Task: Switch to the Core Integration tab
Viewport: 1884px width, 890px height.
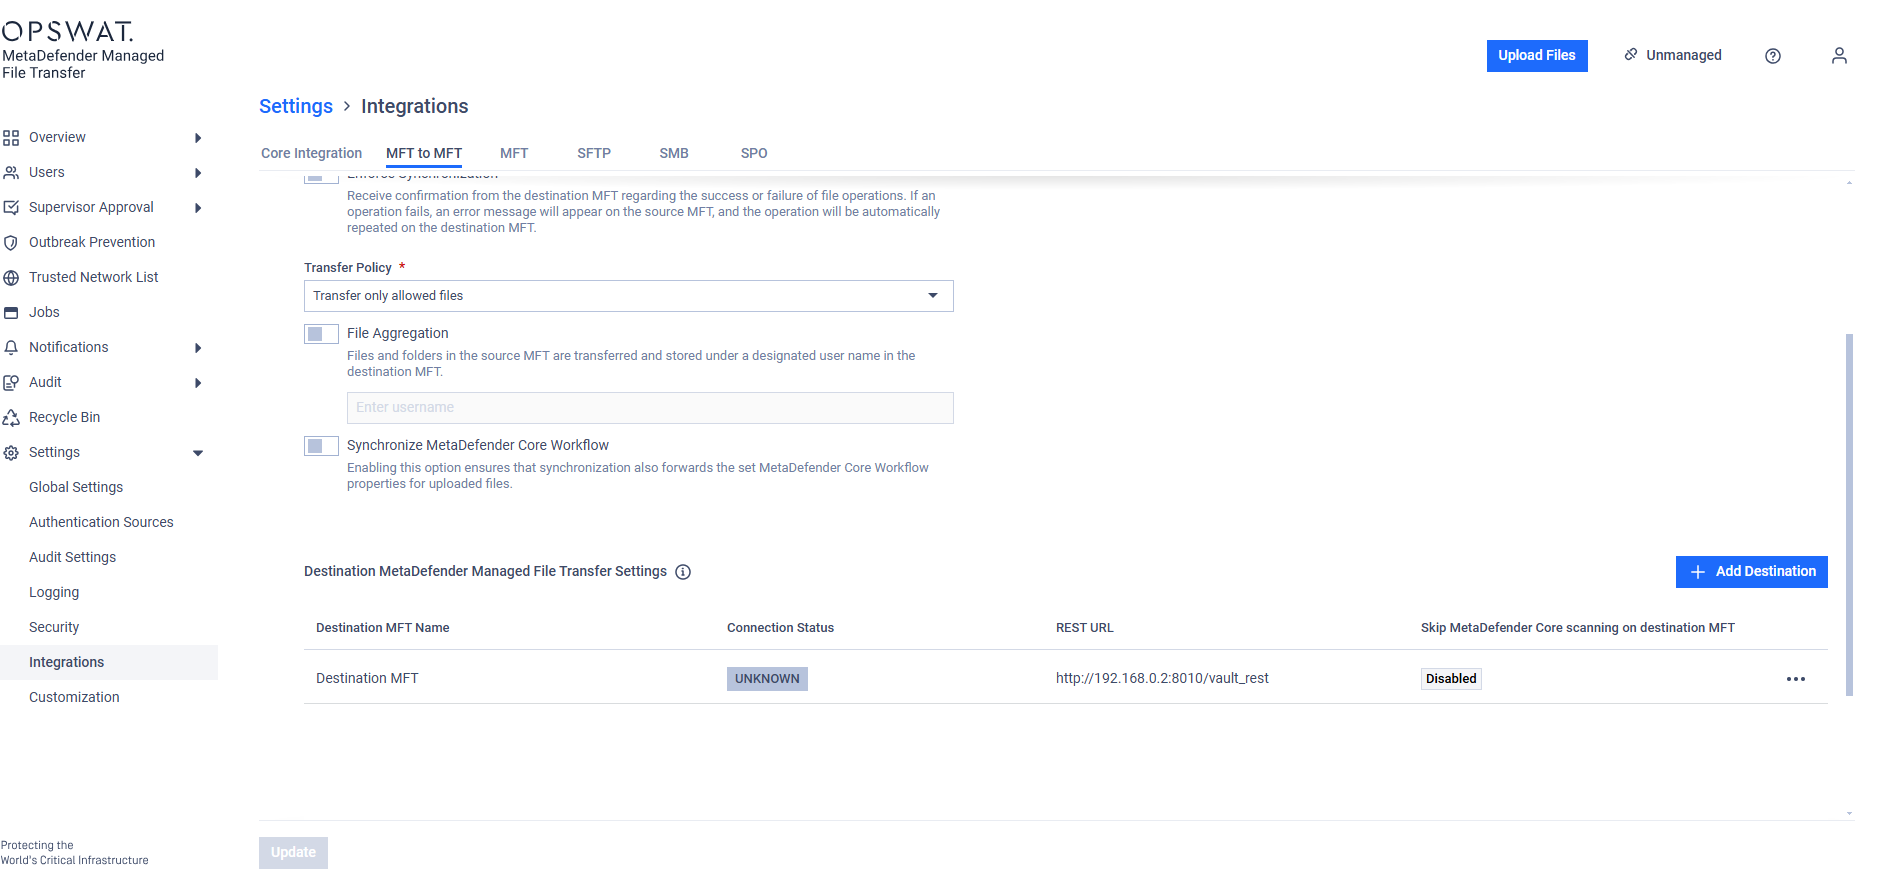Action: (x=311, y=153)
